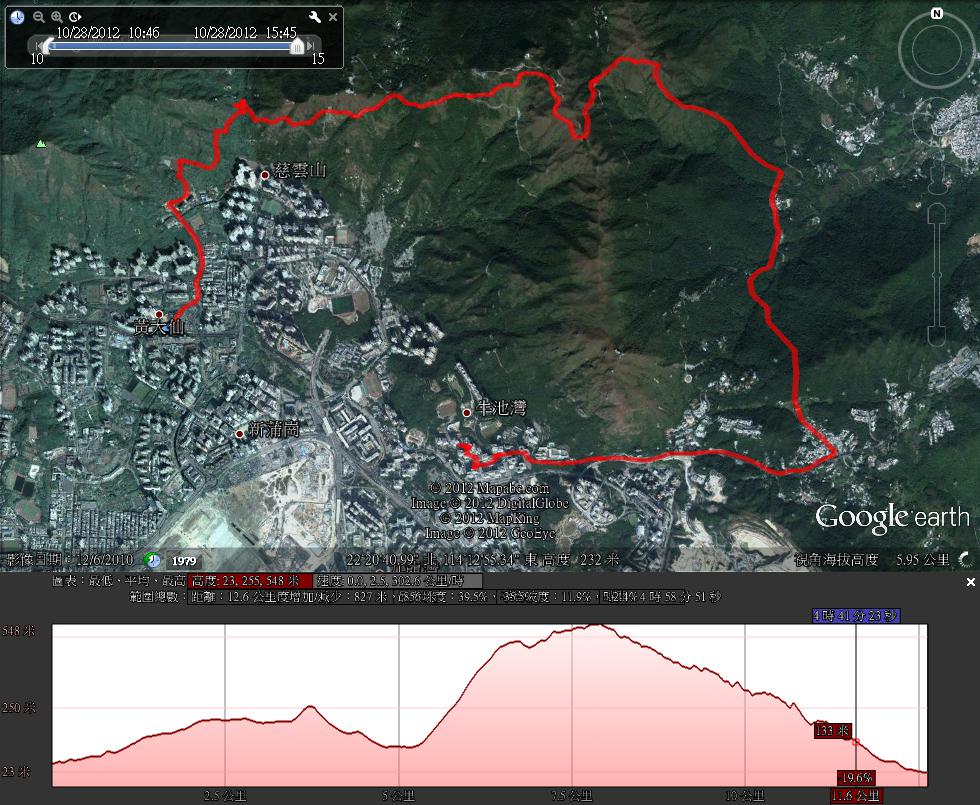
Task: Click the green triangle peak marker
Action: click(41, 144)
